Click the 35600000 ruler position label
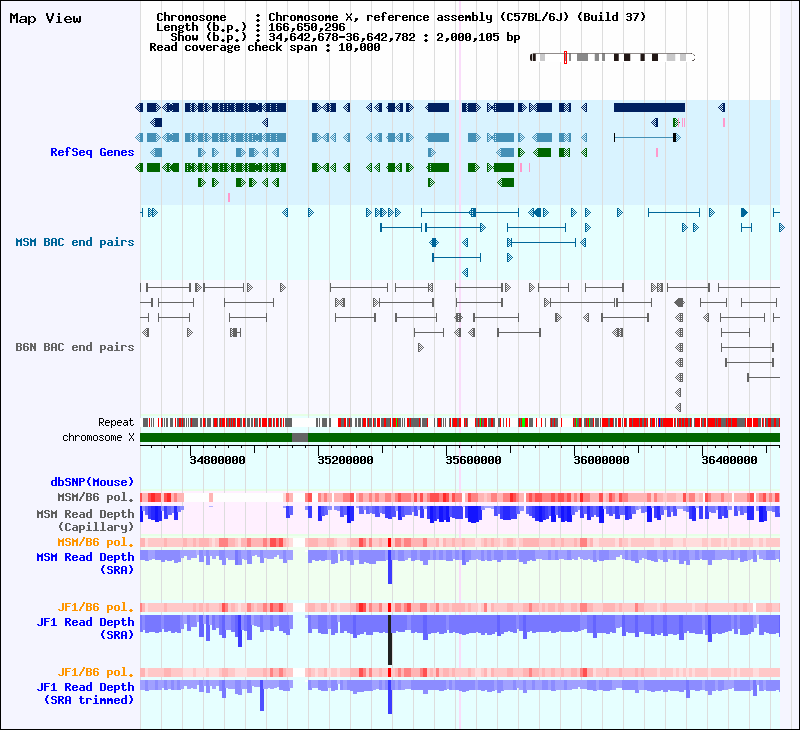This screenshot has width=800, height=730. (473, 460)
